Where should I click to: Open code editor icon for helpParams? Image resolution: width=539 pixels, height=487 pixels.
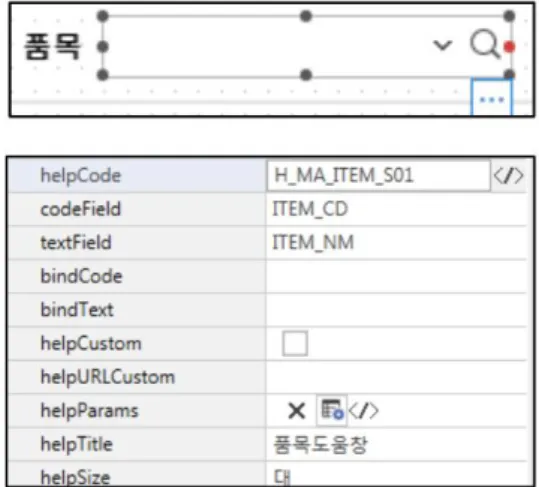coord(364,410)
